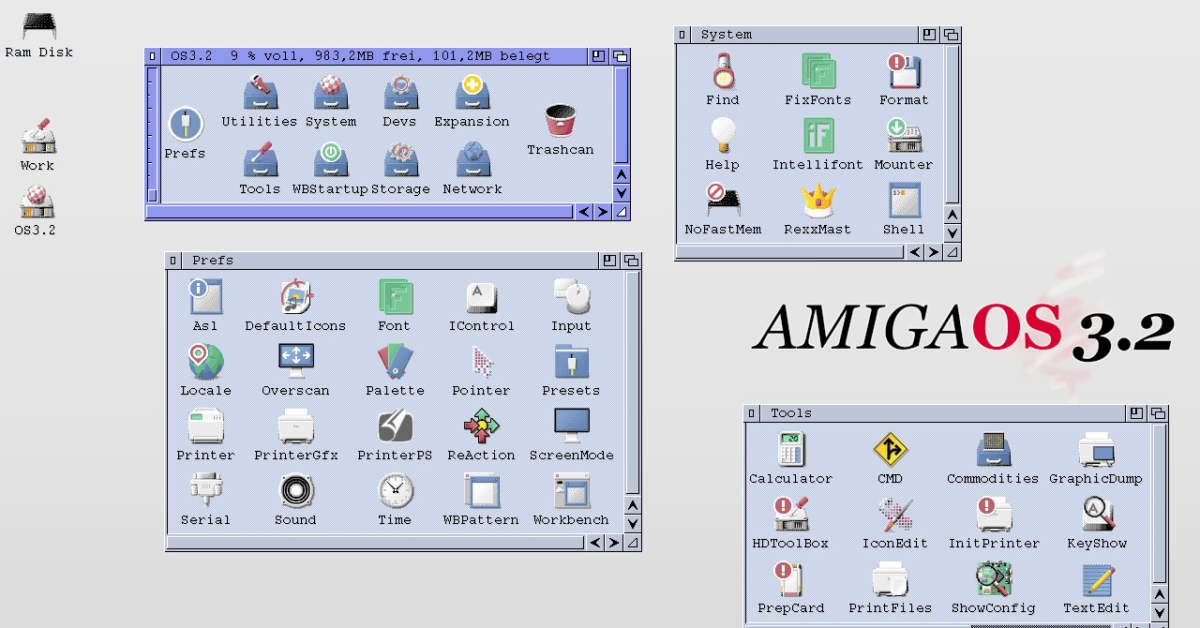Open the Expansion drawer icon
This screenshot has width=1200, height=628.
click(x=472, y=93)
